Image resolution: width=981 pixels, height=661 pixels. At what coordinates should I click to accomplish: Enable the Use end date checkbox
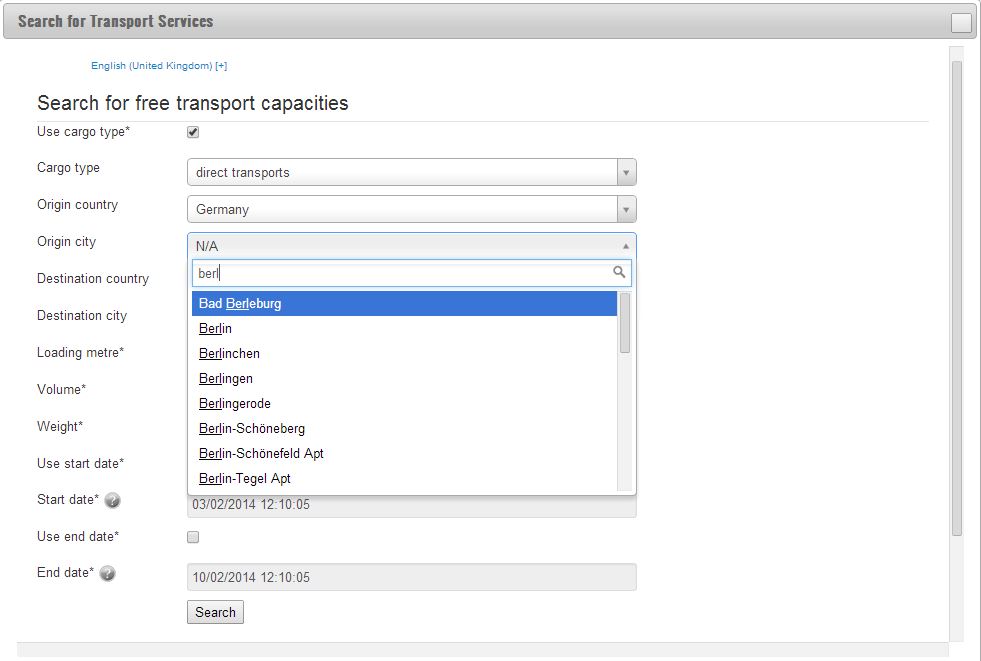coord(193,537)
